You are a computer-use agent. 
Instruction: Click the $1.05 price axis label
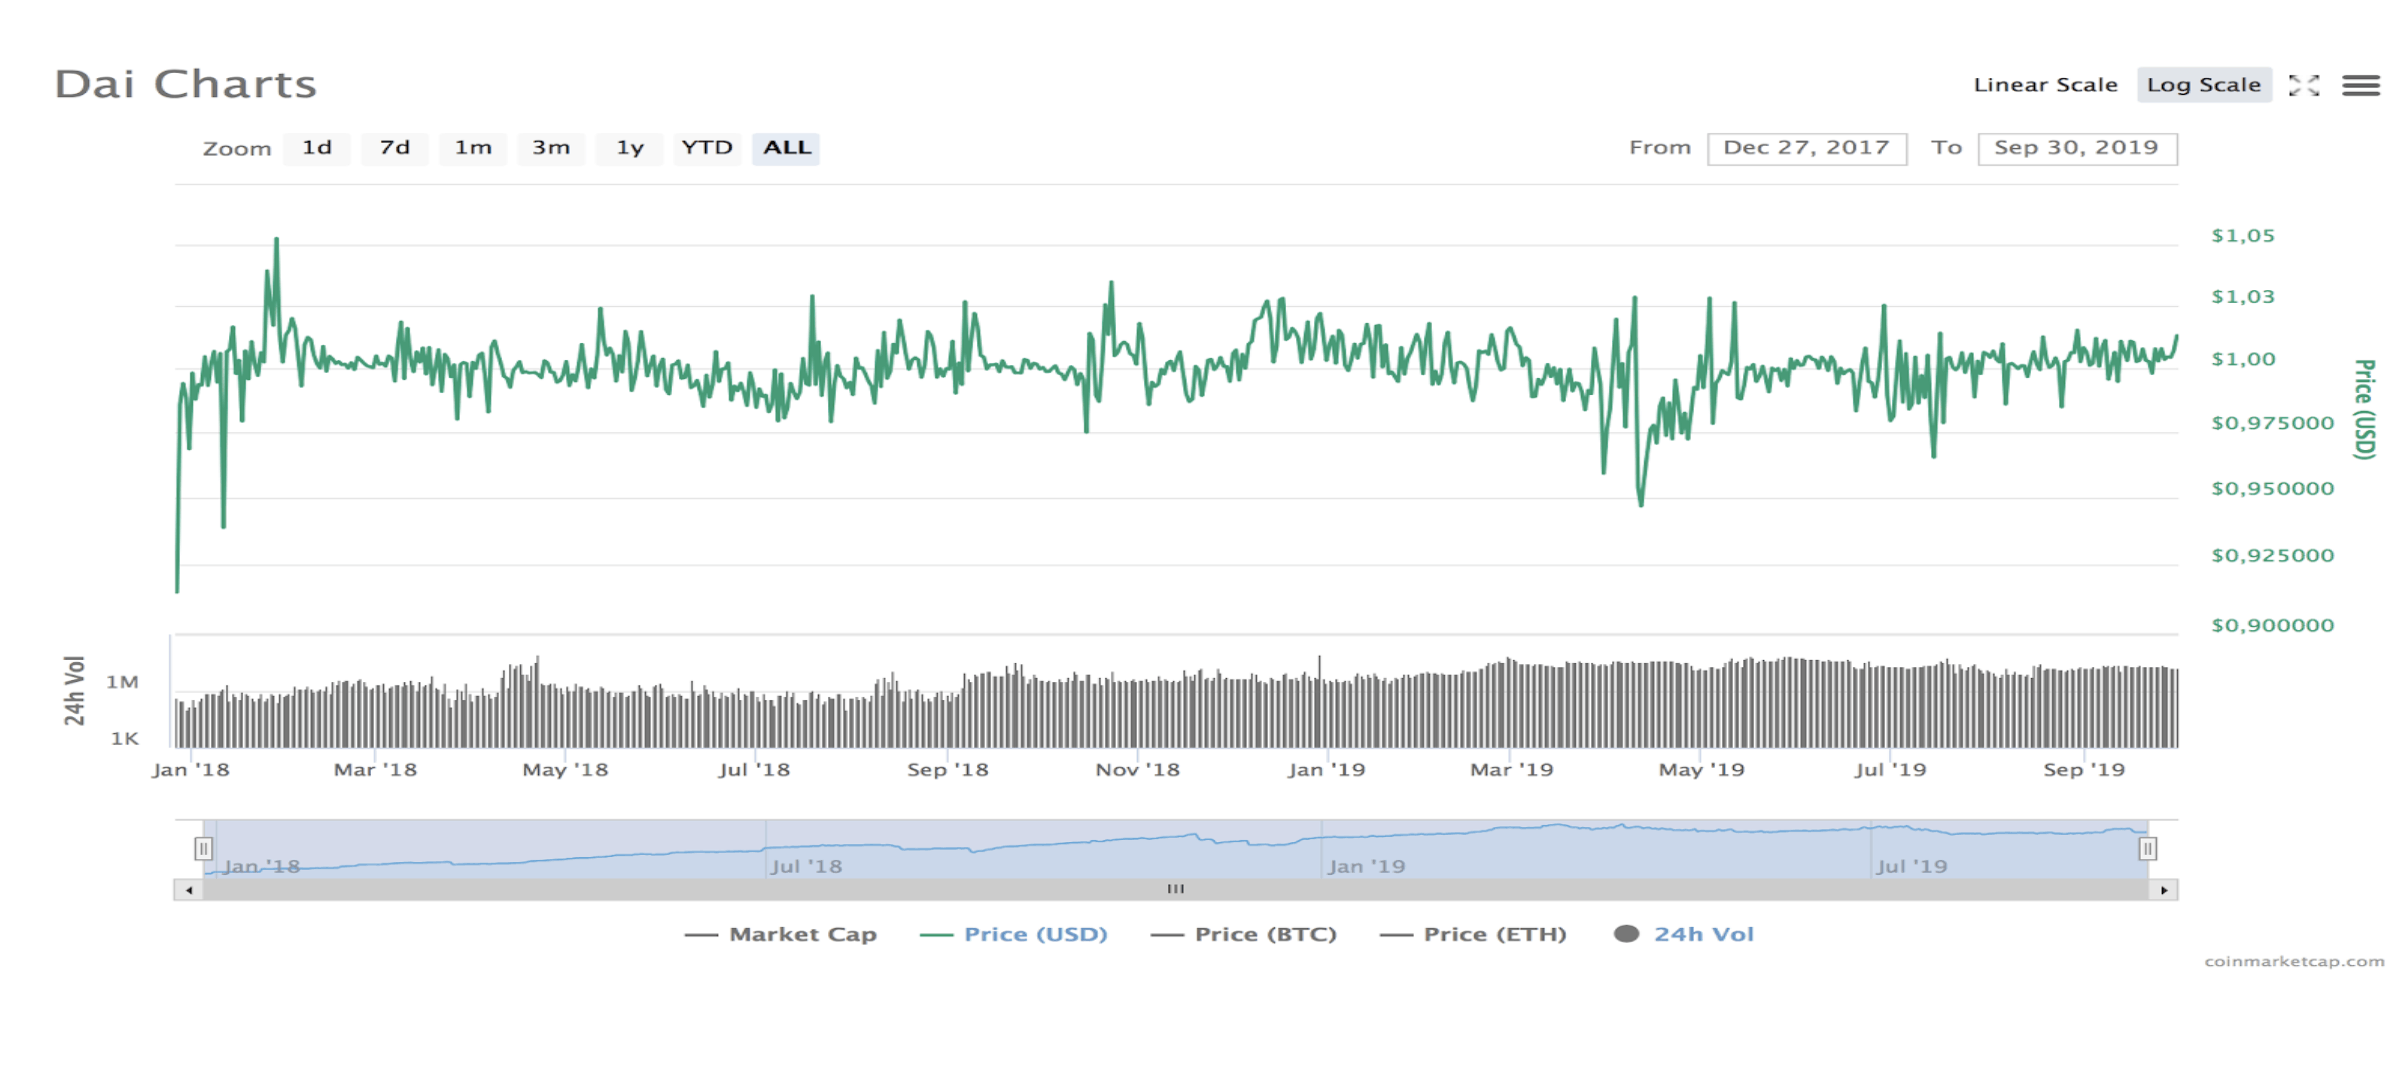pyautogui.click(x=2243, y=236)
